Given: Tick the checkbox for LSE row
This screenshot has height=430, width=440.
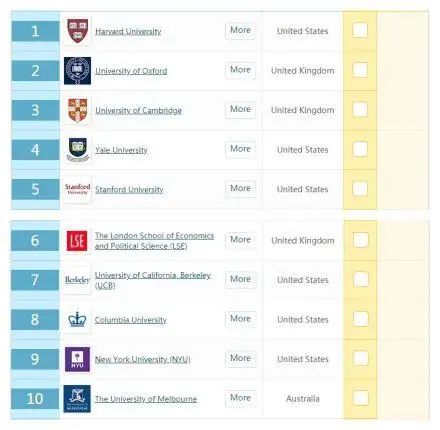Looking at the screenshot, I should (x=360, y=240).
